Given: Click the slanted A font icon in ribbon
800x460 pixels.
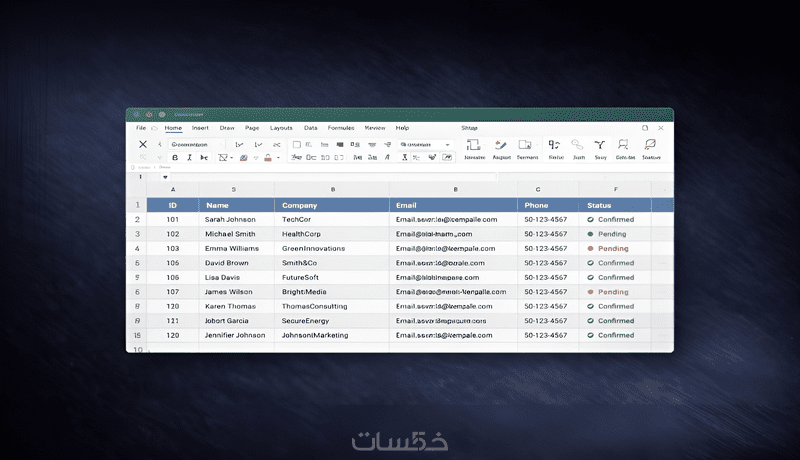Looking at the screenshot, I should coord(387,158).
